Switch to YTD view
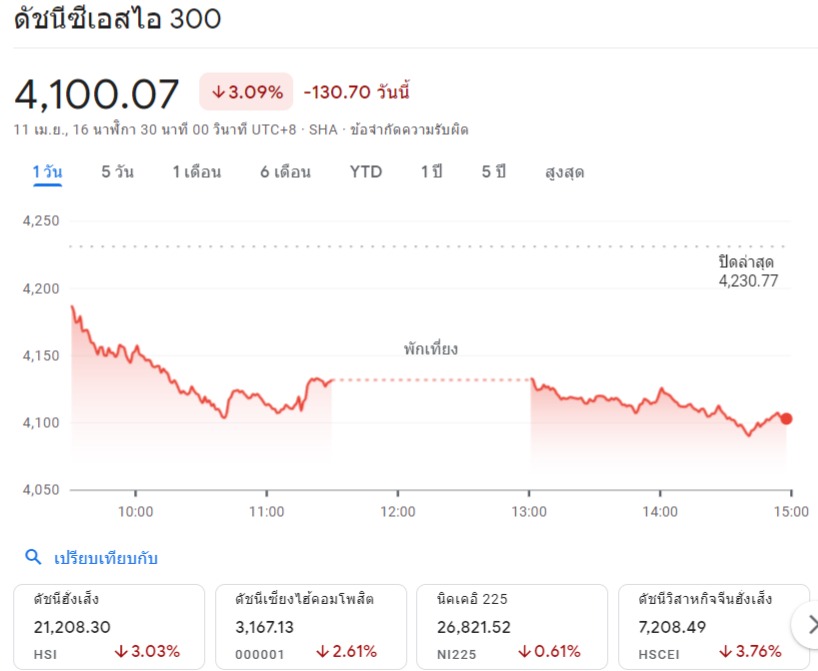Screen dimensions: 818x671 (366, 172)
